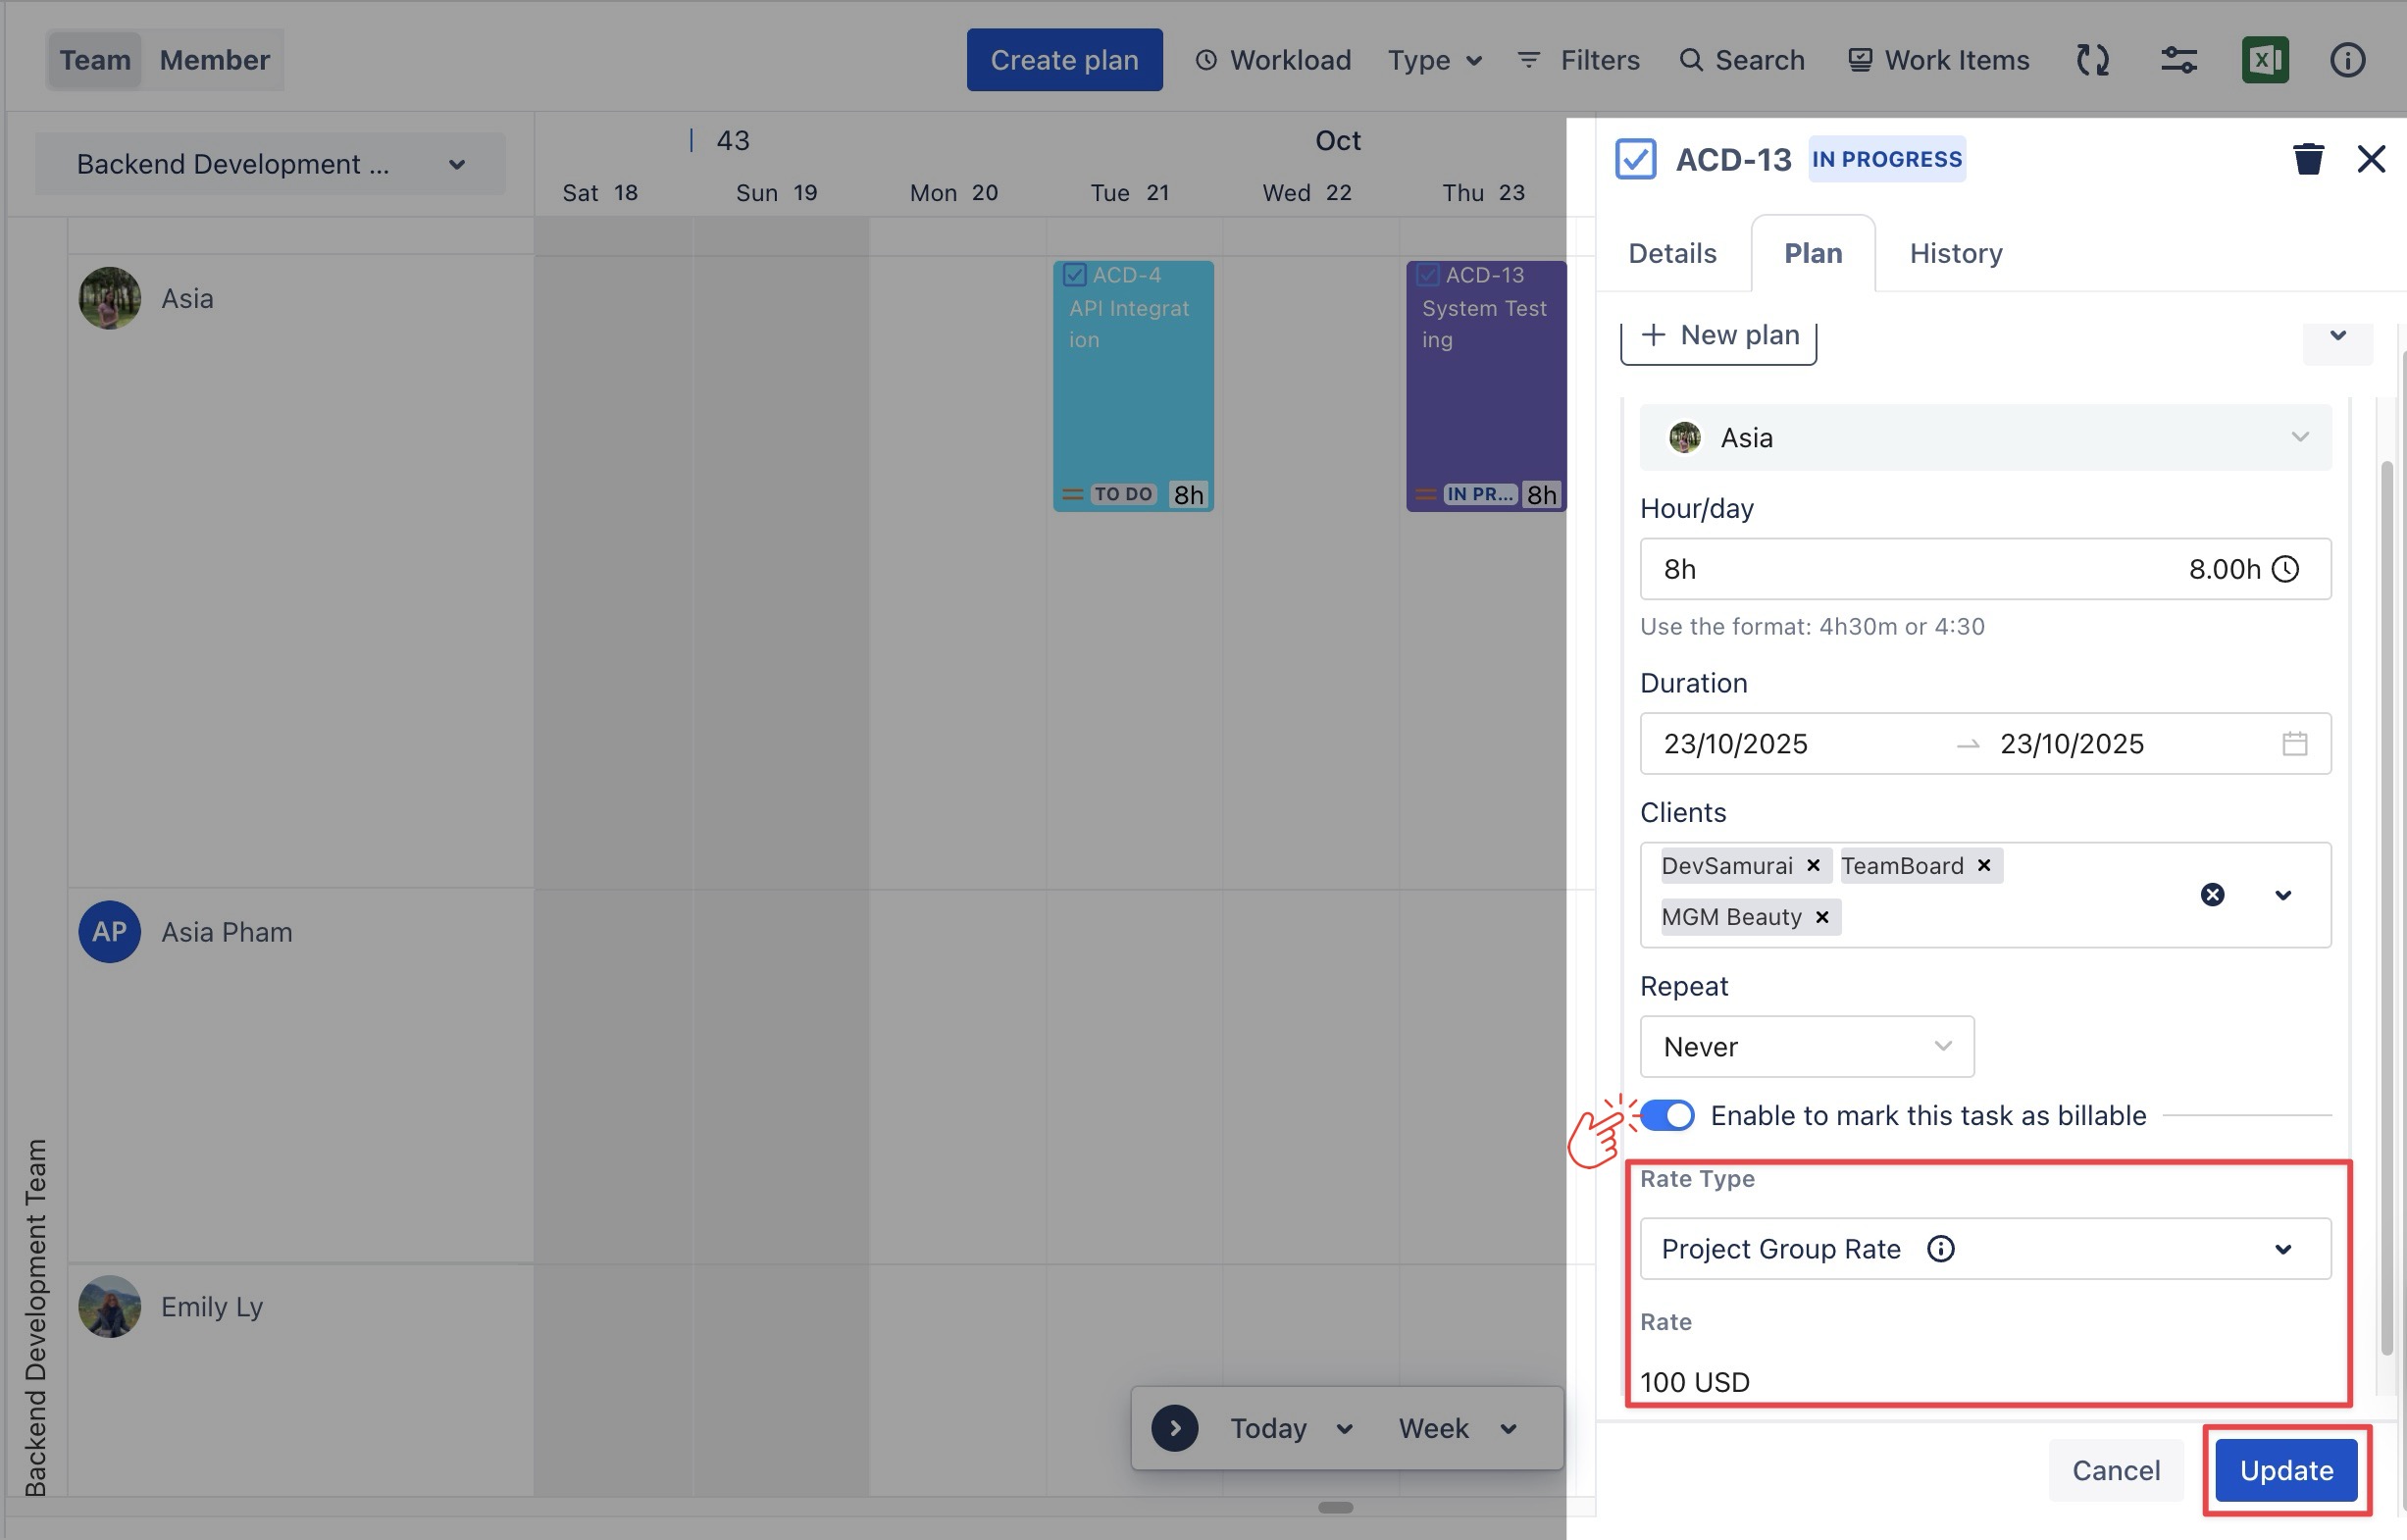Screen dimensions: 2407x1540
Task: Click the clock icon in Hour/day field
Action: click(2285, 569)
